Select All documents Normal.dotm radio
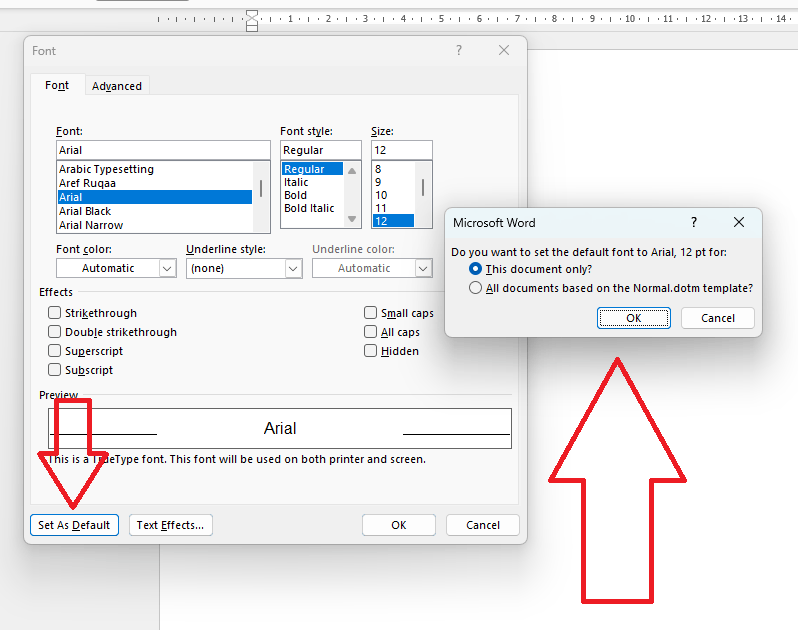 point(475,288)
